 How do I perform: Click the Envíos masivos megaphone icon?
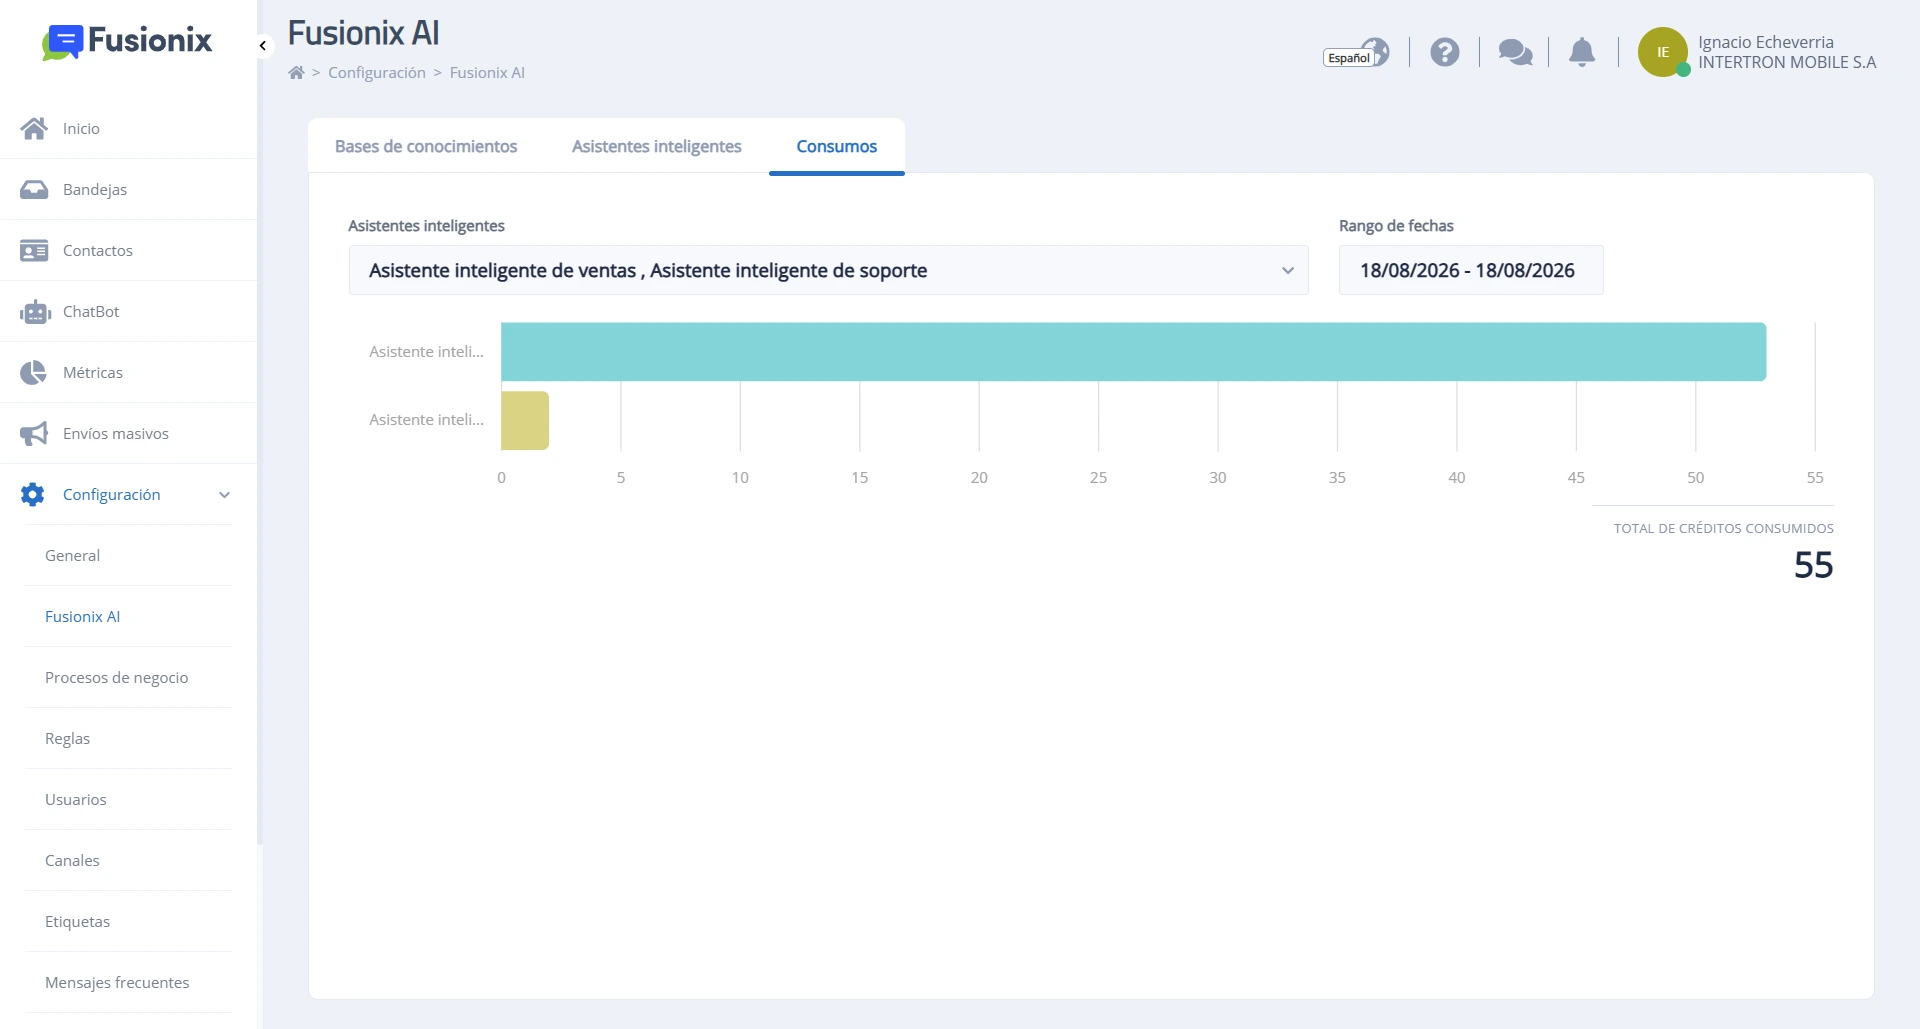[x=34, y=433]
